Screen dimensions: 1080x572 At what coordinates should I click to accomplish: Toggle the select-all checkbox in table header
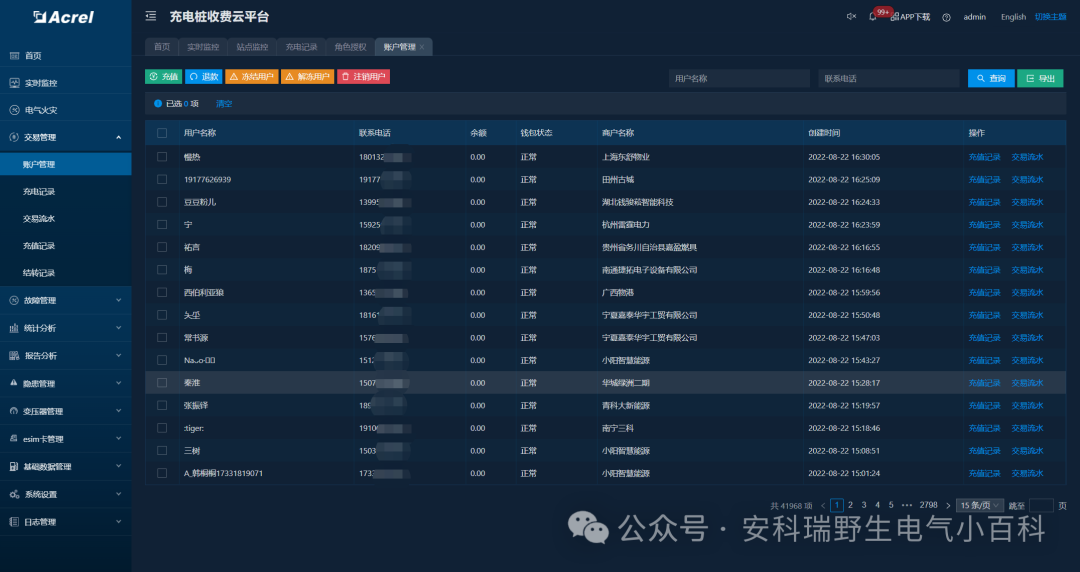tap(162, 133)
